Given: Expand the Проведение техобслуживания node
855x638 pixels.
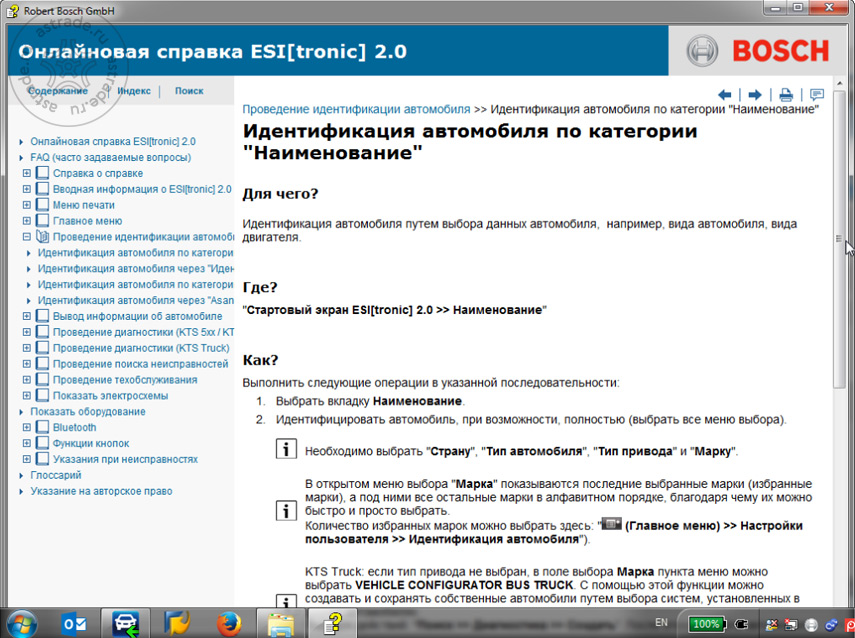Looking at the screenshot, I should pyautogui.click(x=26, y=379).
